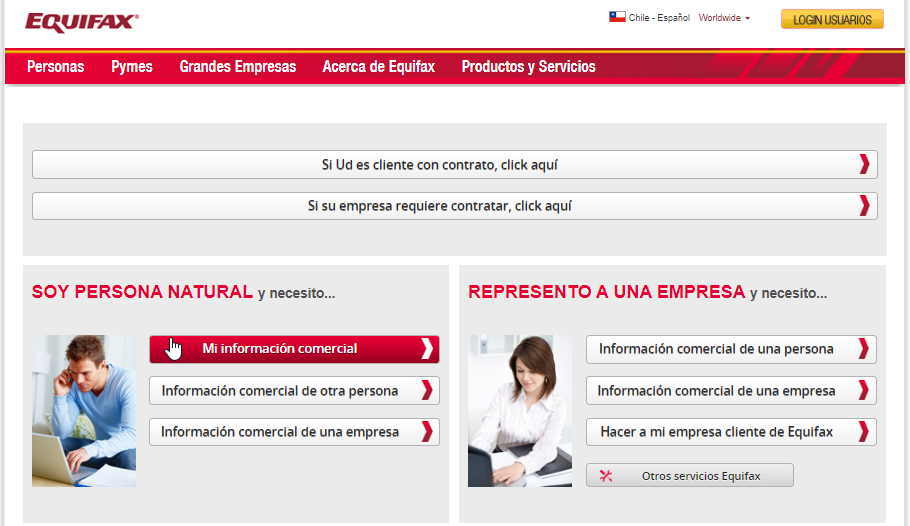Click photo of woman at desk
Screen dimensions: 910x526
[520, 410]
